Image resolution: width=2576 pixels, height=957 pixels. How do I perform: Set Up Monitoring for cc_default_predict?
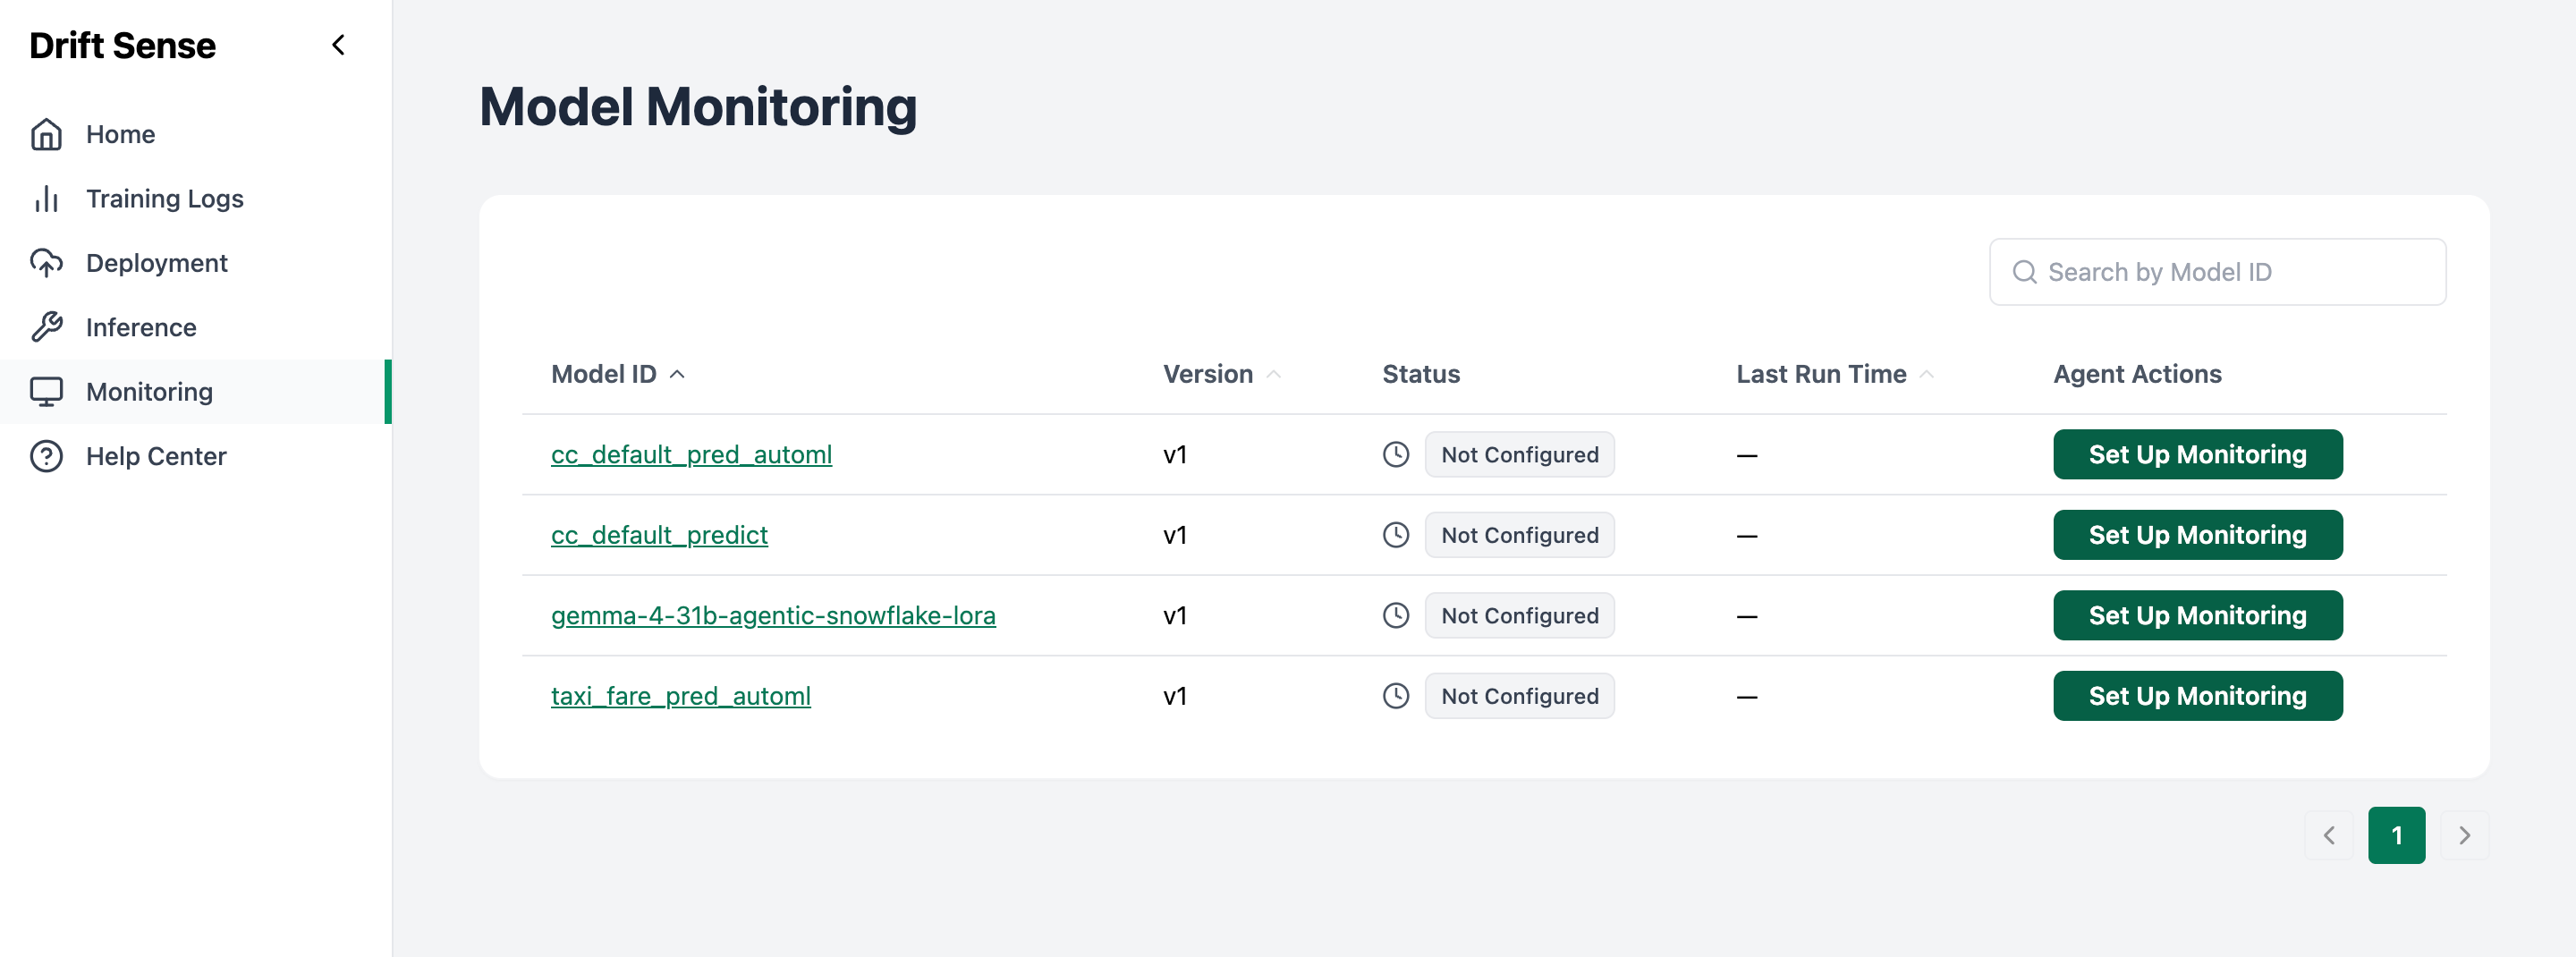coord(2197,534)
